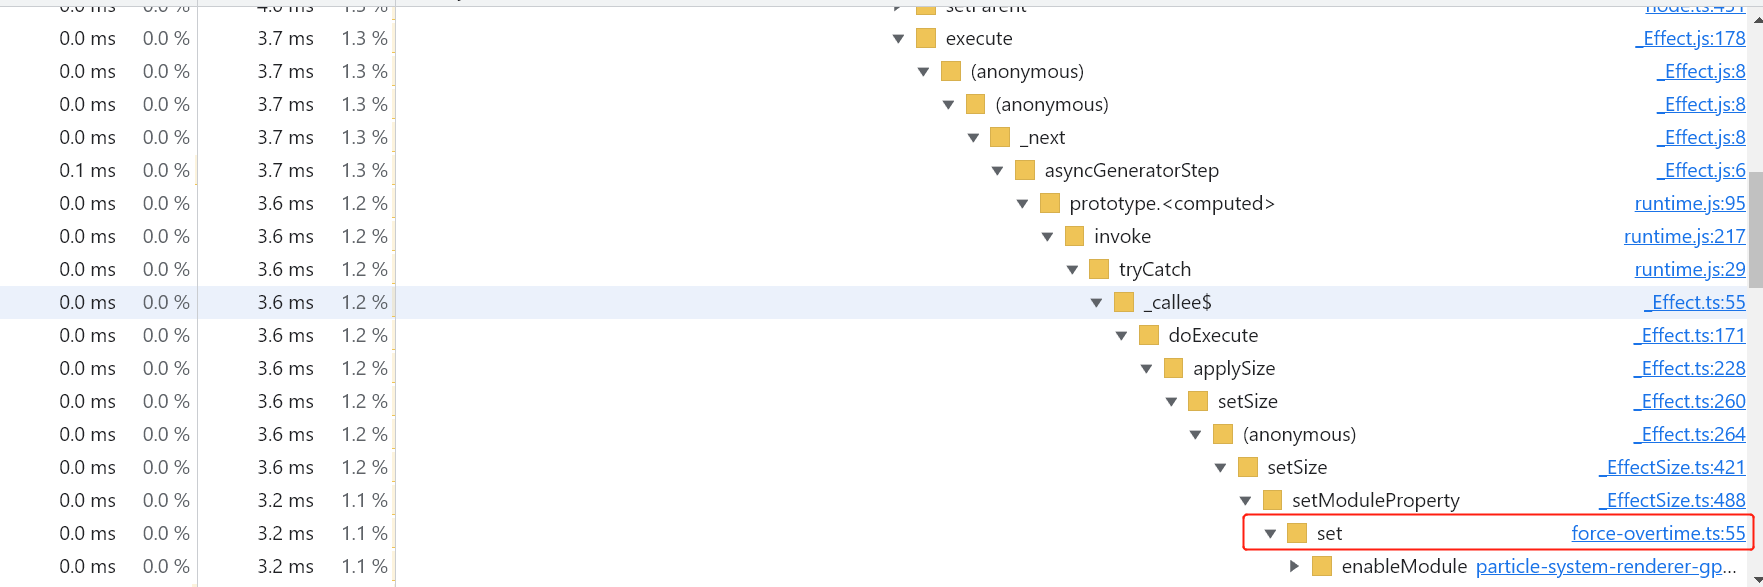Collapse the asyncGeneratorStep node

997,171
